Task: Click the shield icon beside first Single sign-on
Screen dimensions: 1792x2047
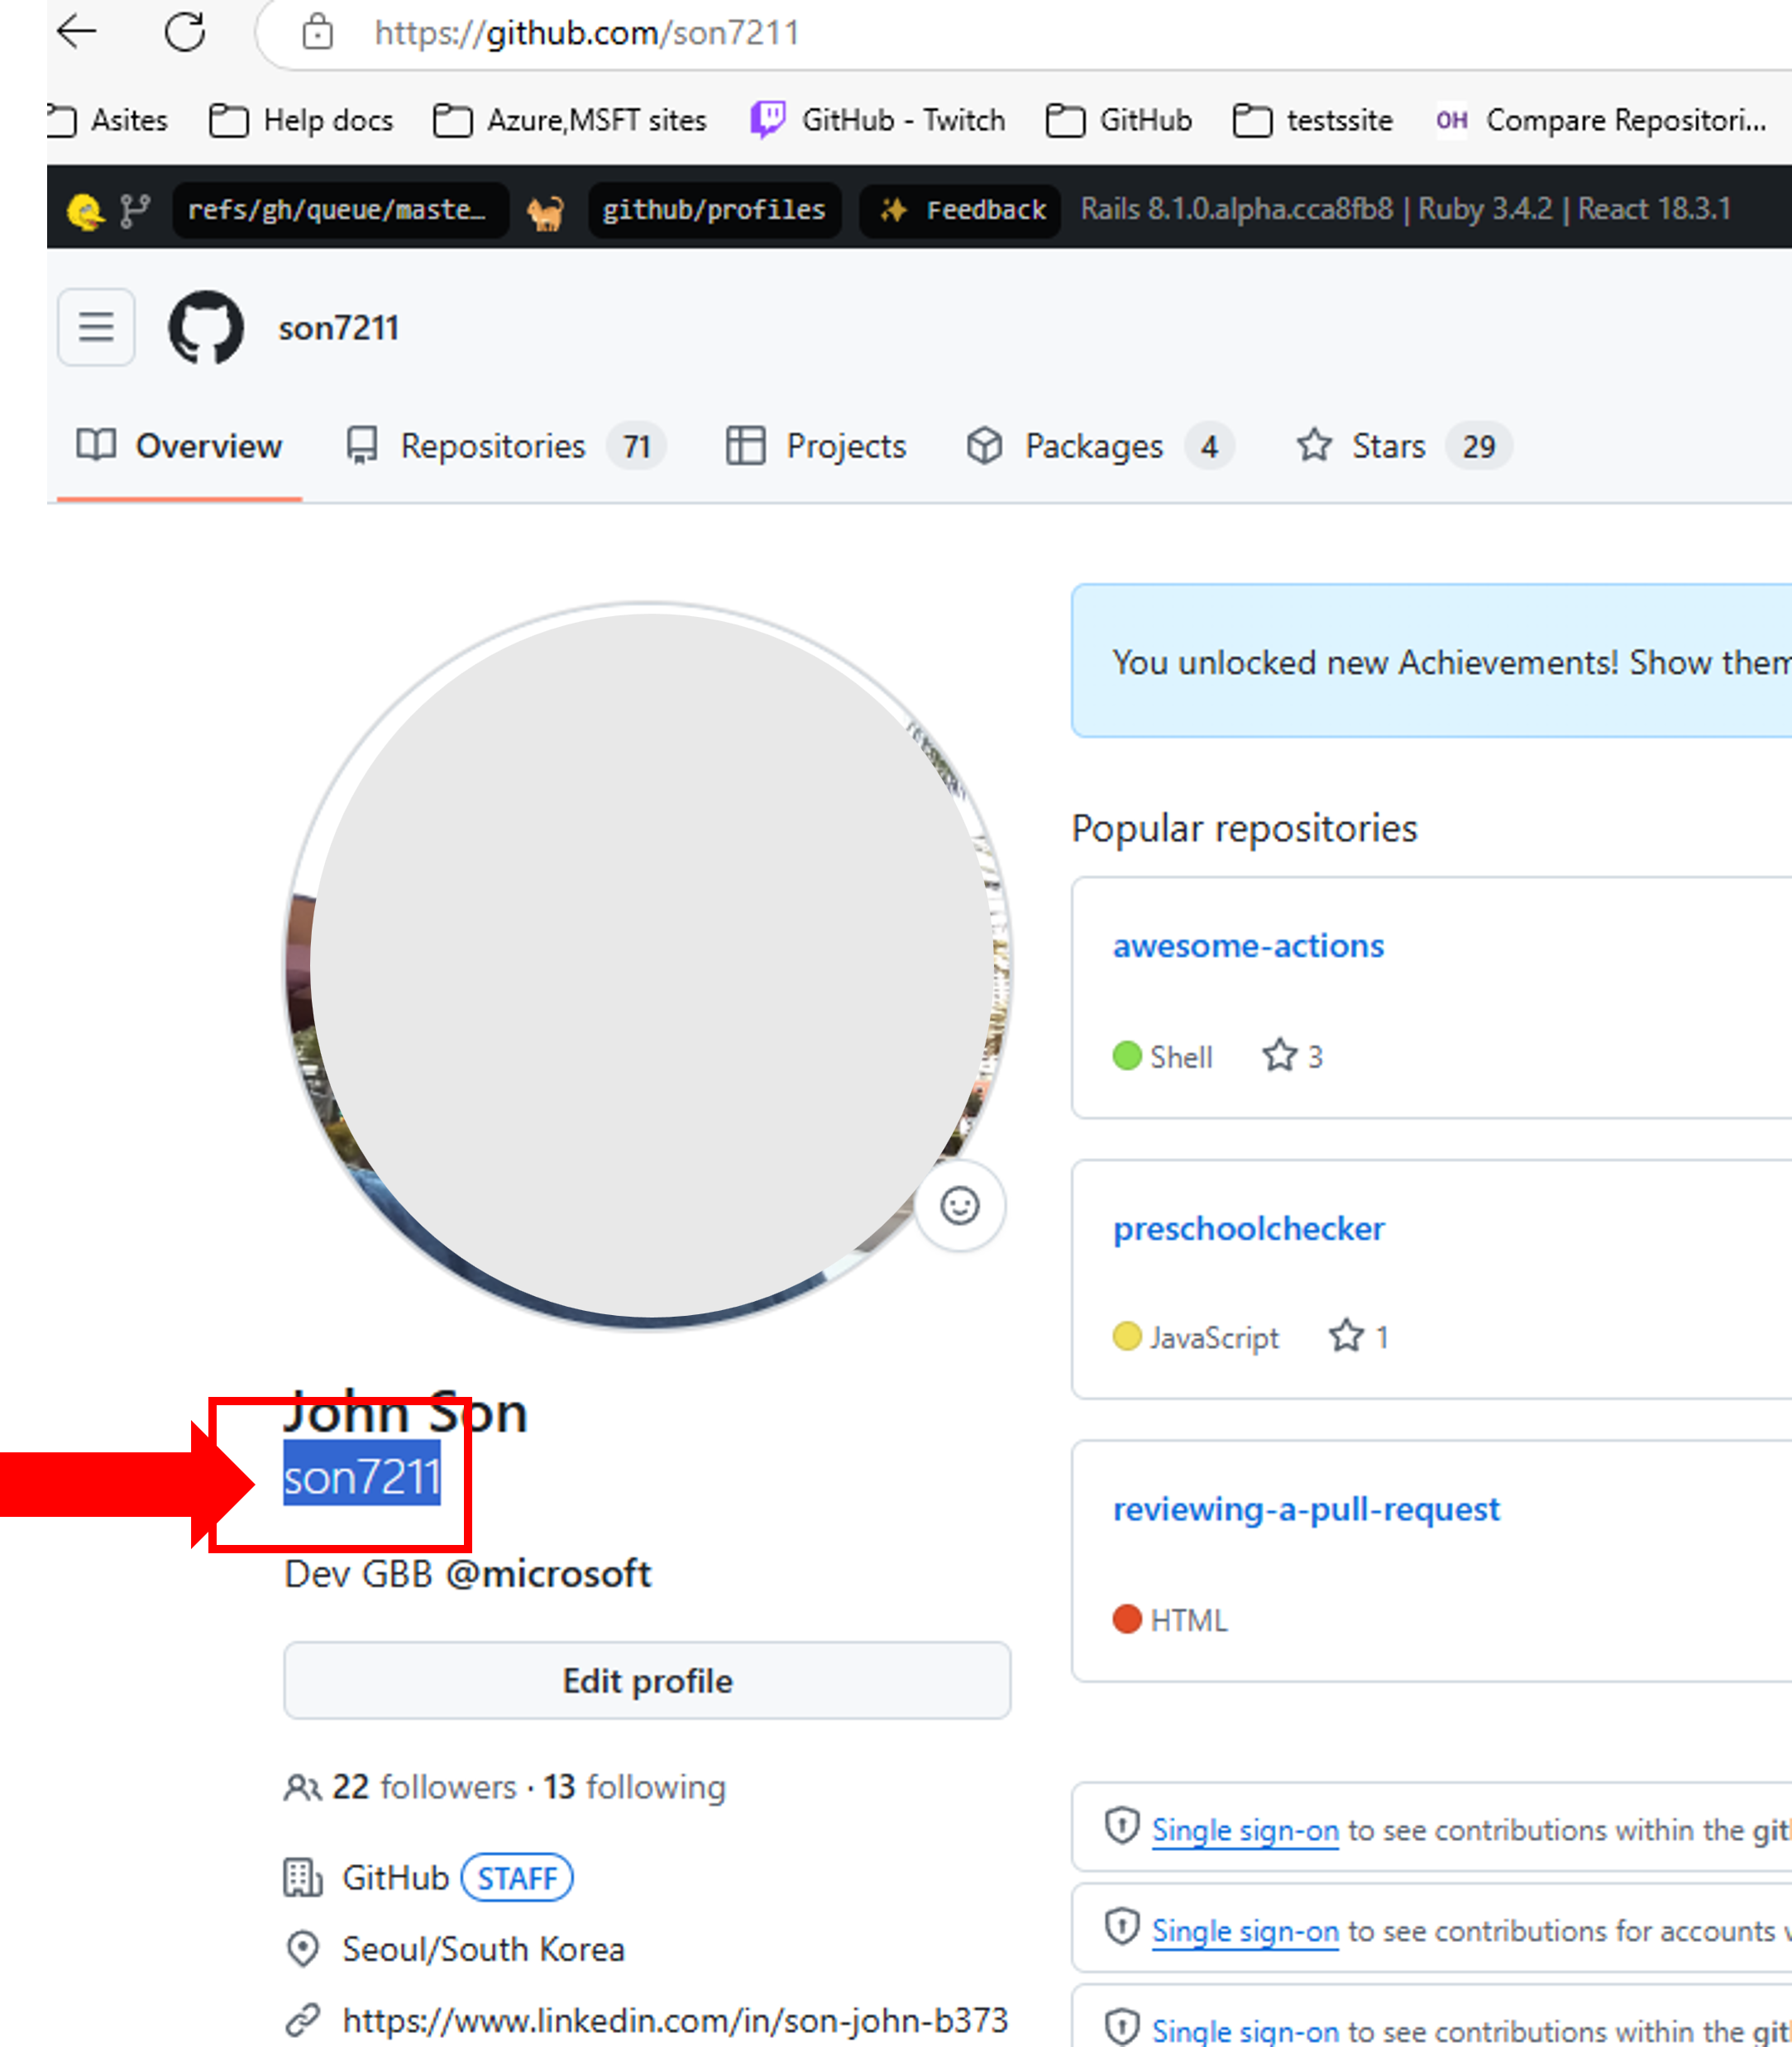Action: 1122,1826
